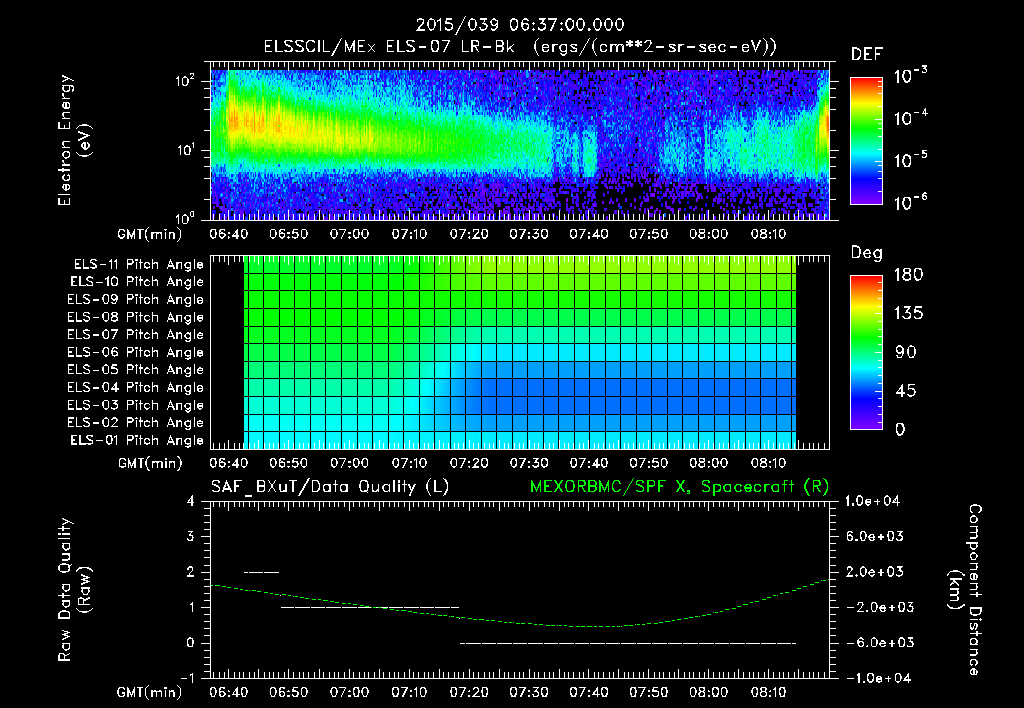Click the SAF_BXuT/Data Quality (L) label
1024x708 pixels.
[x=330, y=487]
